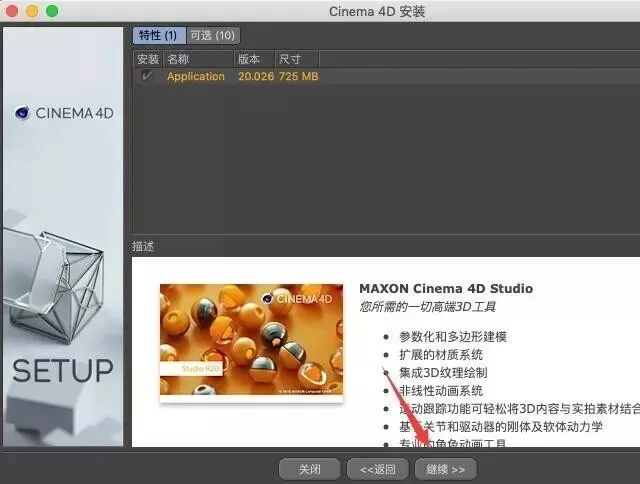The image size is (640, 484).
Task: Click the Cinema 4D Studio R20 thumbnail
Action: pyautogui.click(x=251, y=342)
